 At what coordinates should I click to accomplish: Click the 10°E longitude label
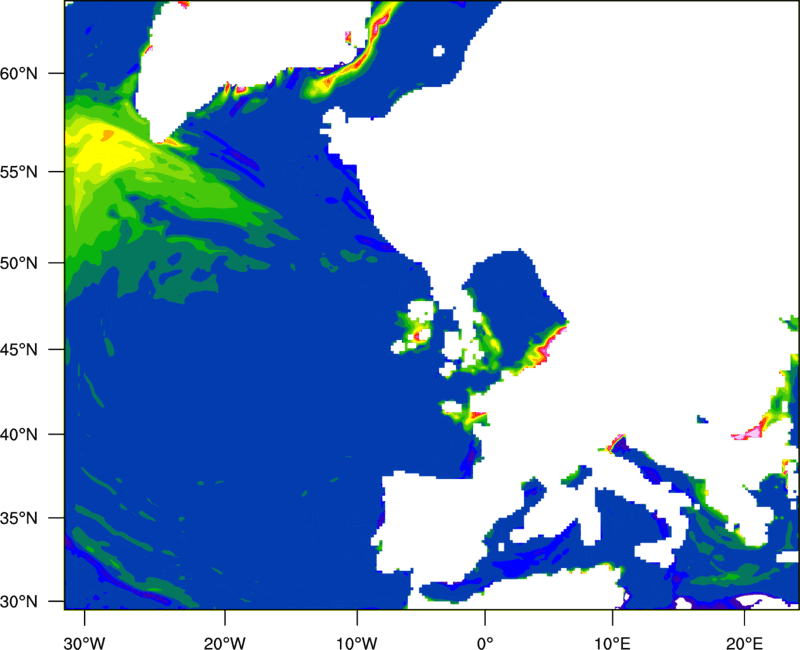[x=612, y=643]
